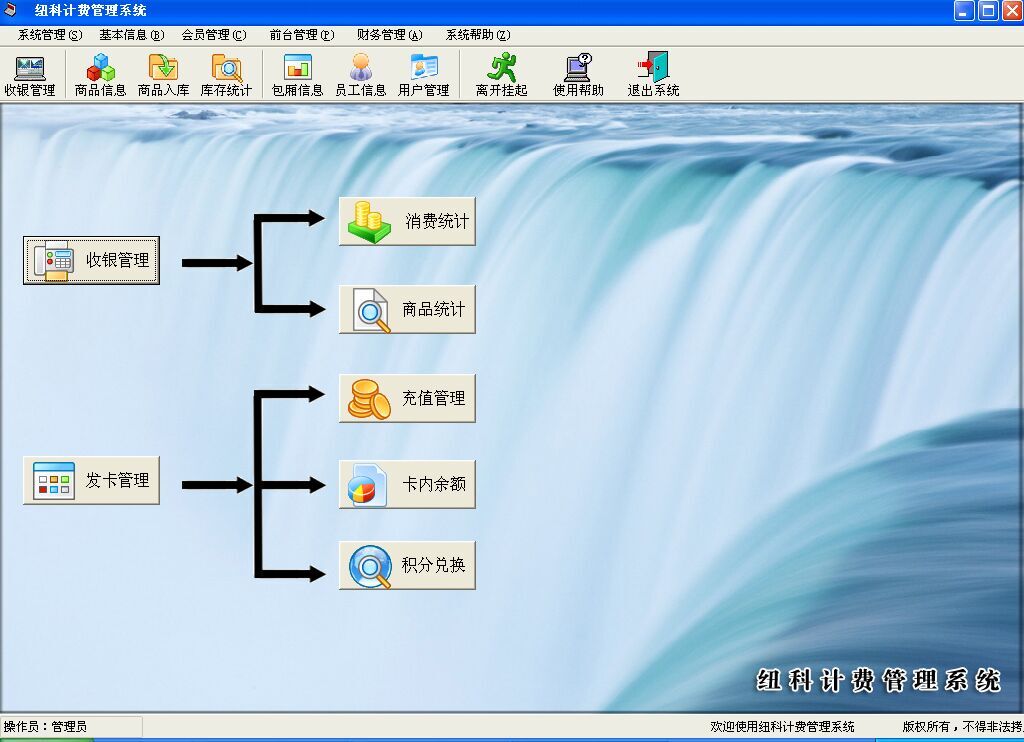Open 收银管理 toolbar icon

(x=29, y=75)
